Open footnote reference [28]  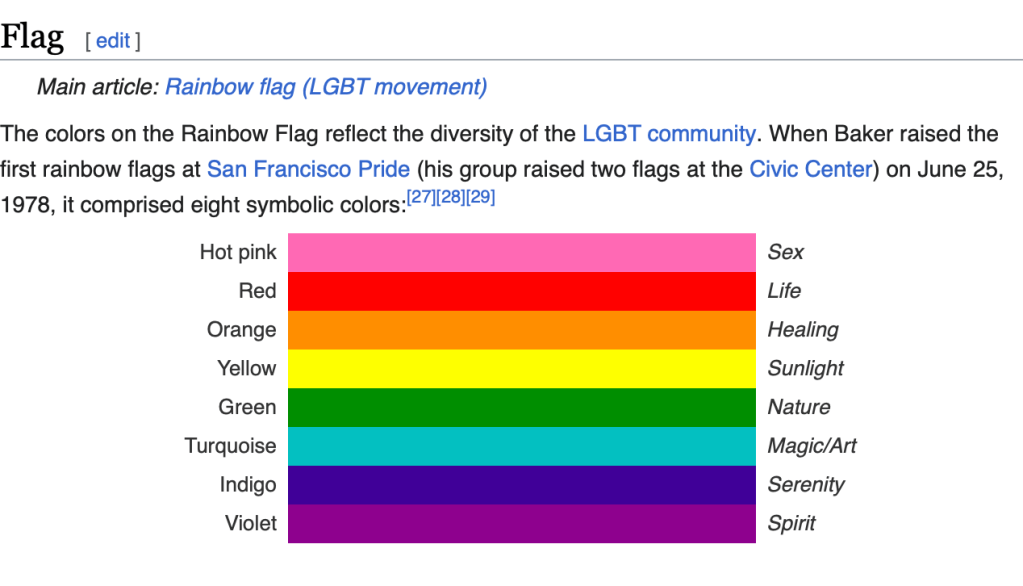click(450, 197)
